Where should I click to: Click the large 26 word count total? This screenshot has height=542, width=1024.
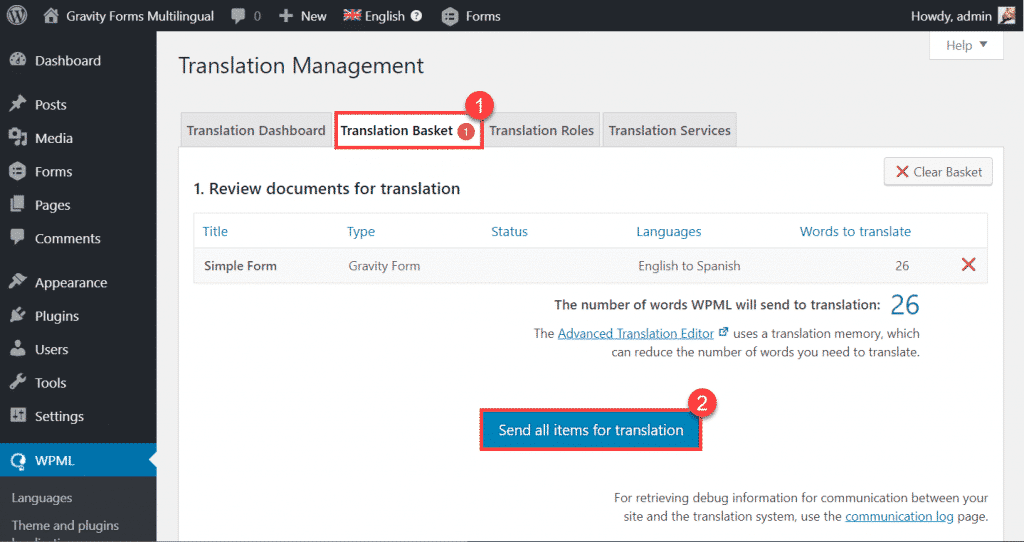904,304
